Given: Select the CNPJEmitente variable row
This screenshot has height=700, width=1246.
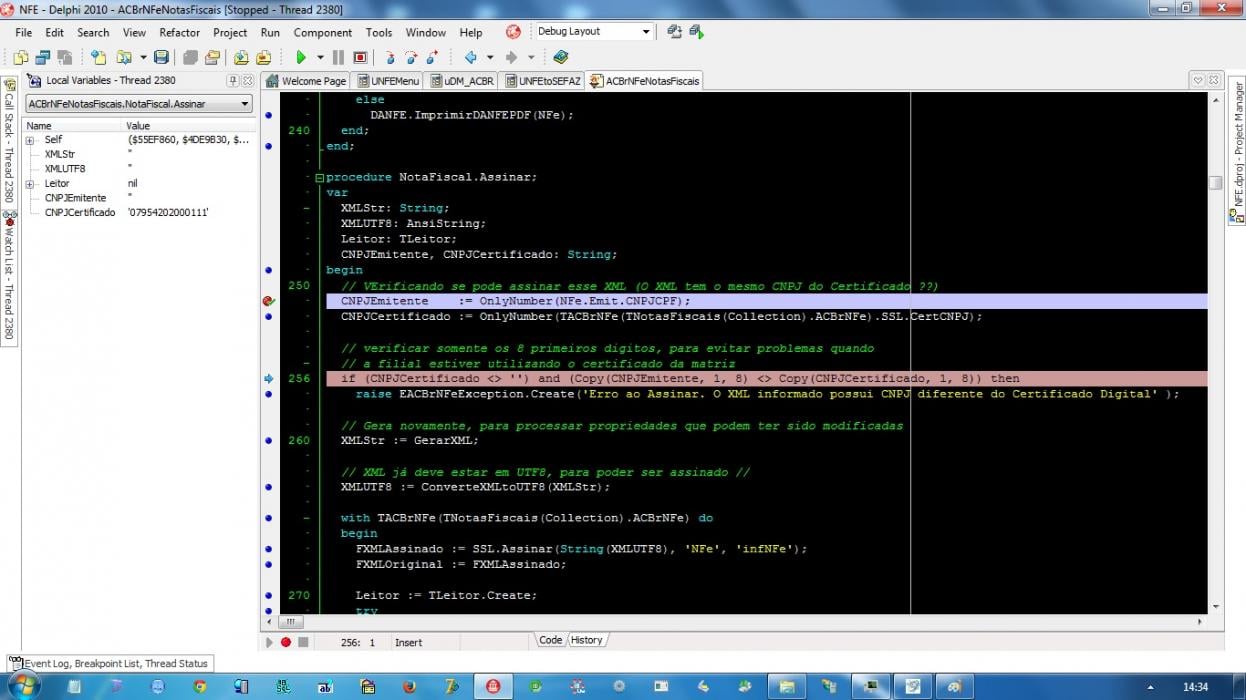Looking at the screenshot, I should click(139, 198).
